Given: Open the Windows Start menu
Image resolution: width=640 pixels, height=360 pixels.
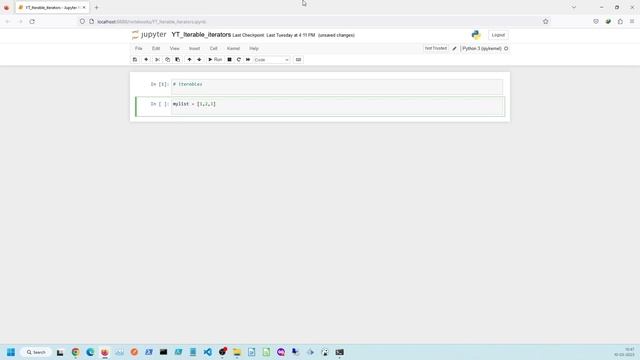Looking at the screenshot, I should click(11, 352).
